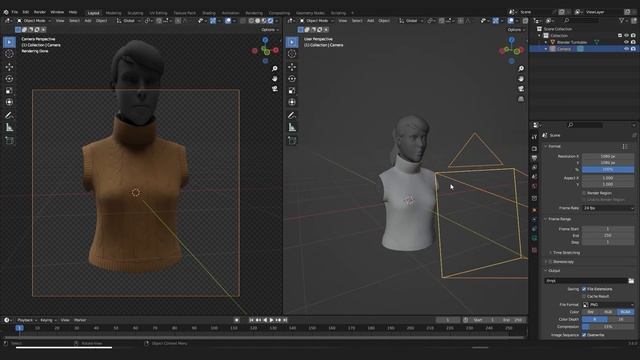Open the Render menu

pos(40,12)
